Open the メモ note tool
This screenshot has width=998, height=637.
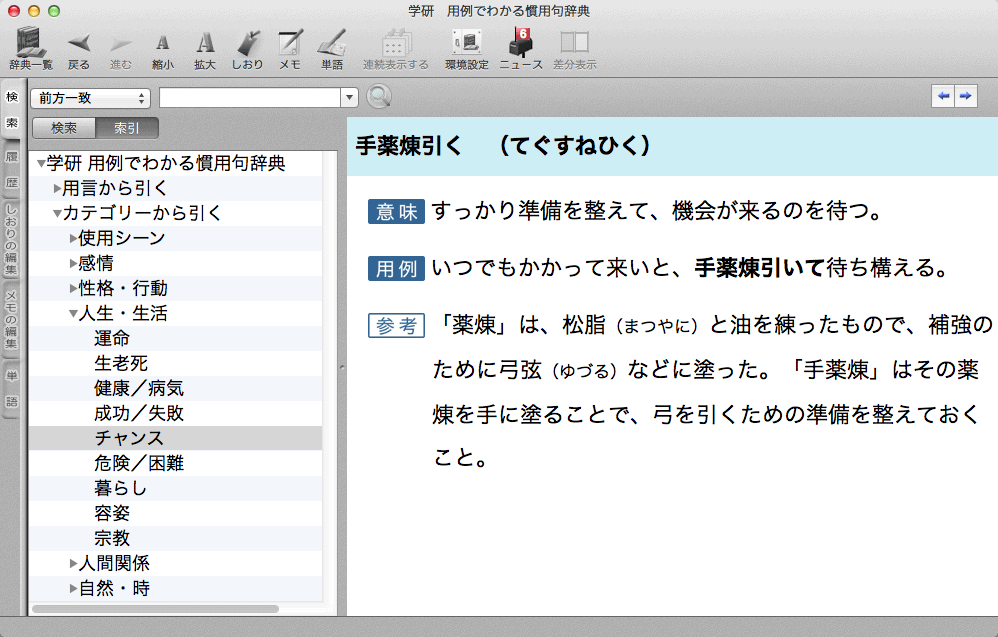pyautogui.click(x=290, y=48)
